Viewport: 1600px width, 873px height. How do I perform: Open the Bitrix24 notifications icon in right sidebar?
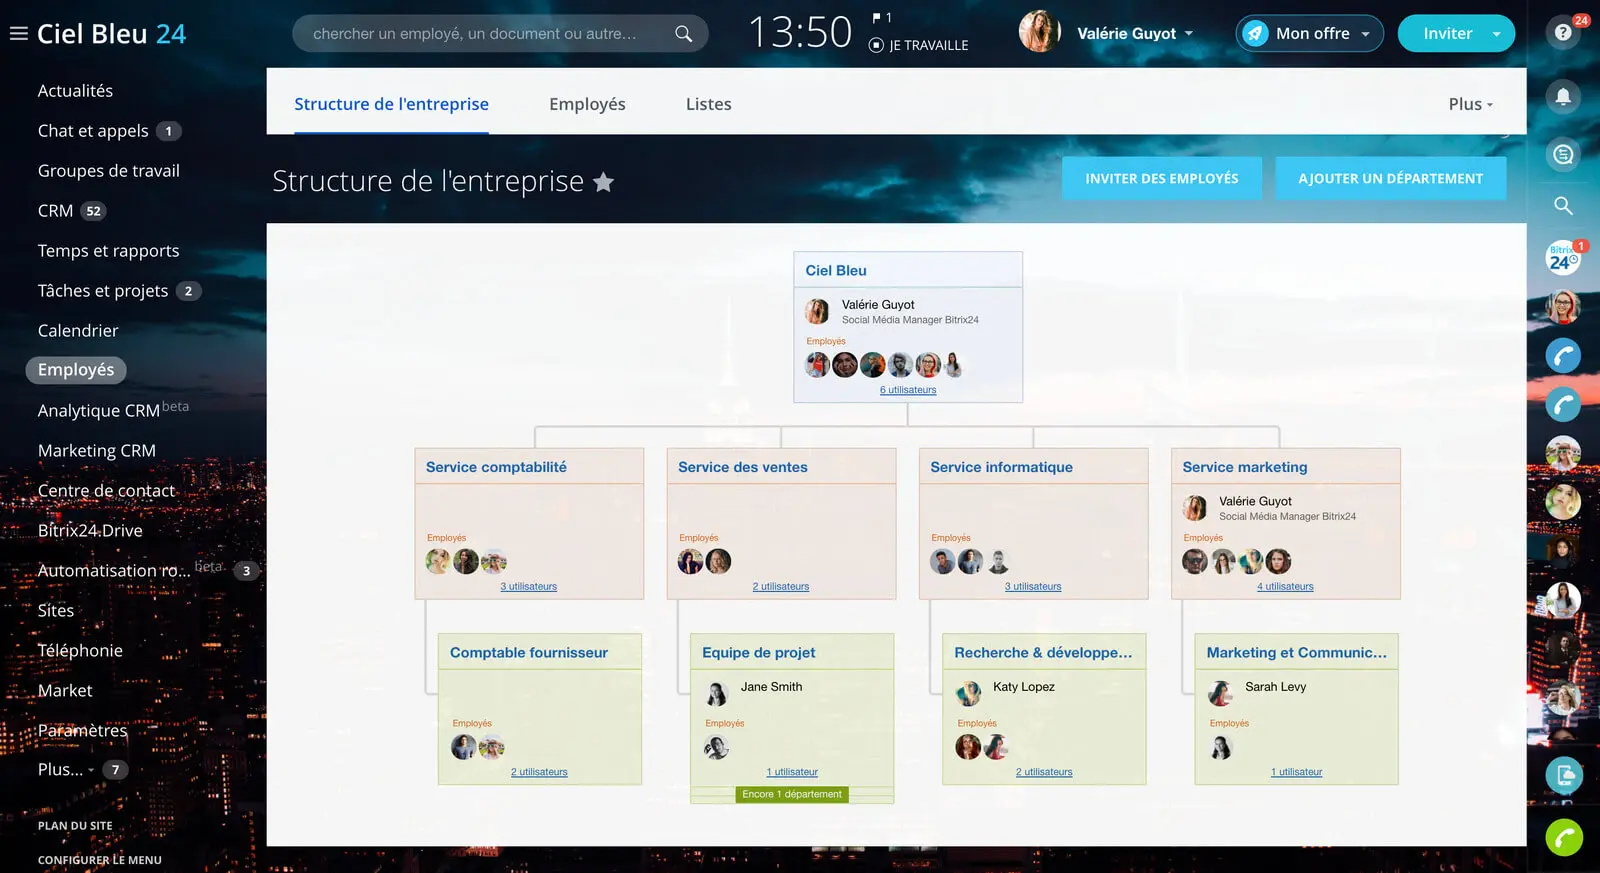[1563, 259]
